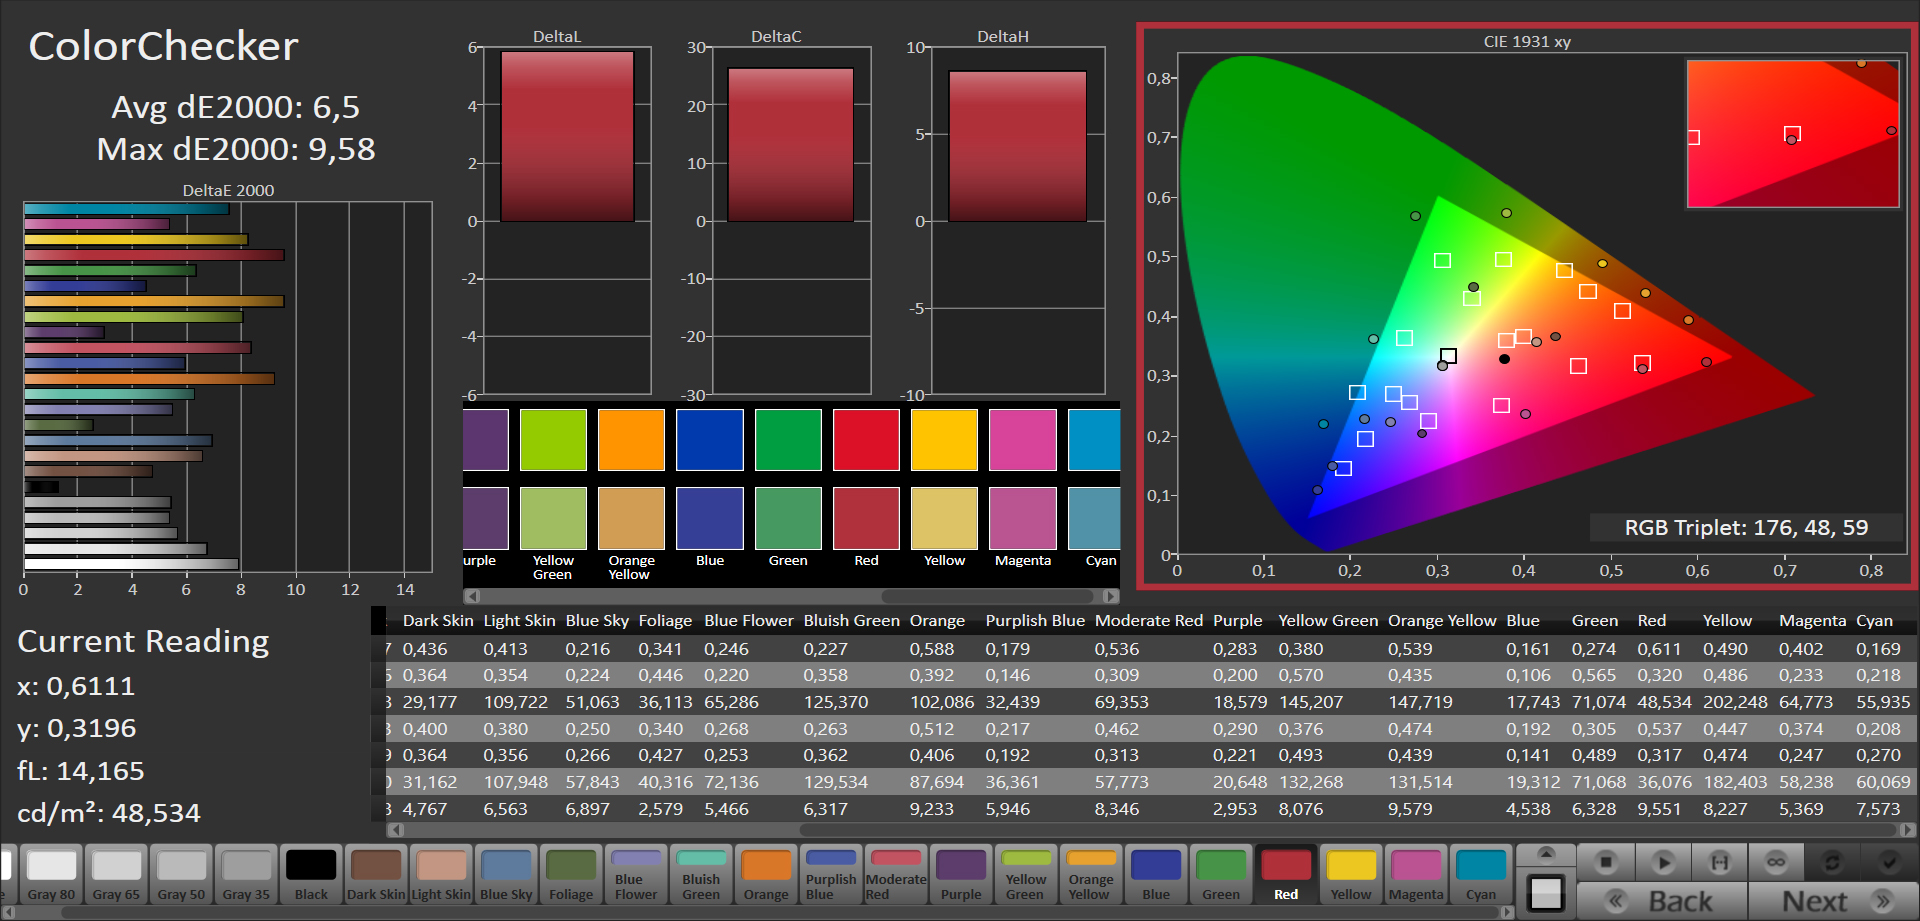The height and width of the screenshot is (921, 1920).
Task: Click the Orange Yellow column header in table
Action: click(1442, 621)
